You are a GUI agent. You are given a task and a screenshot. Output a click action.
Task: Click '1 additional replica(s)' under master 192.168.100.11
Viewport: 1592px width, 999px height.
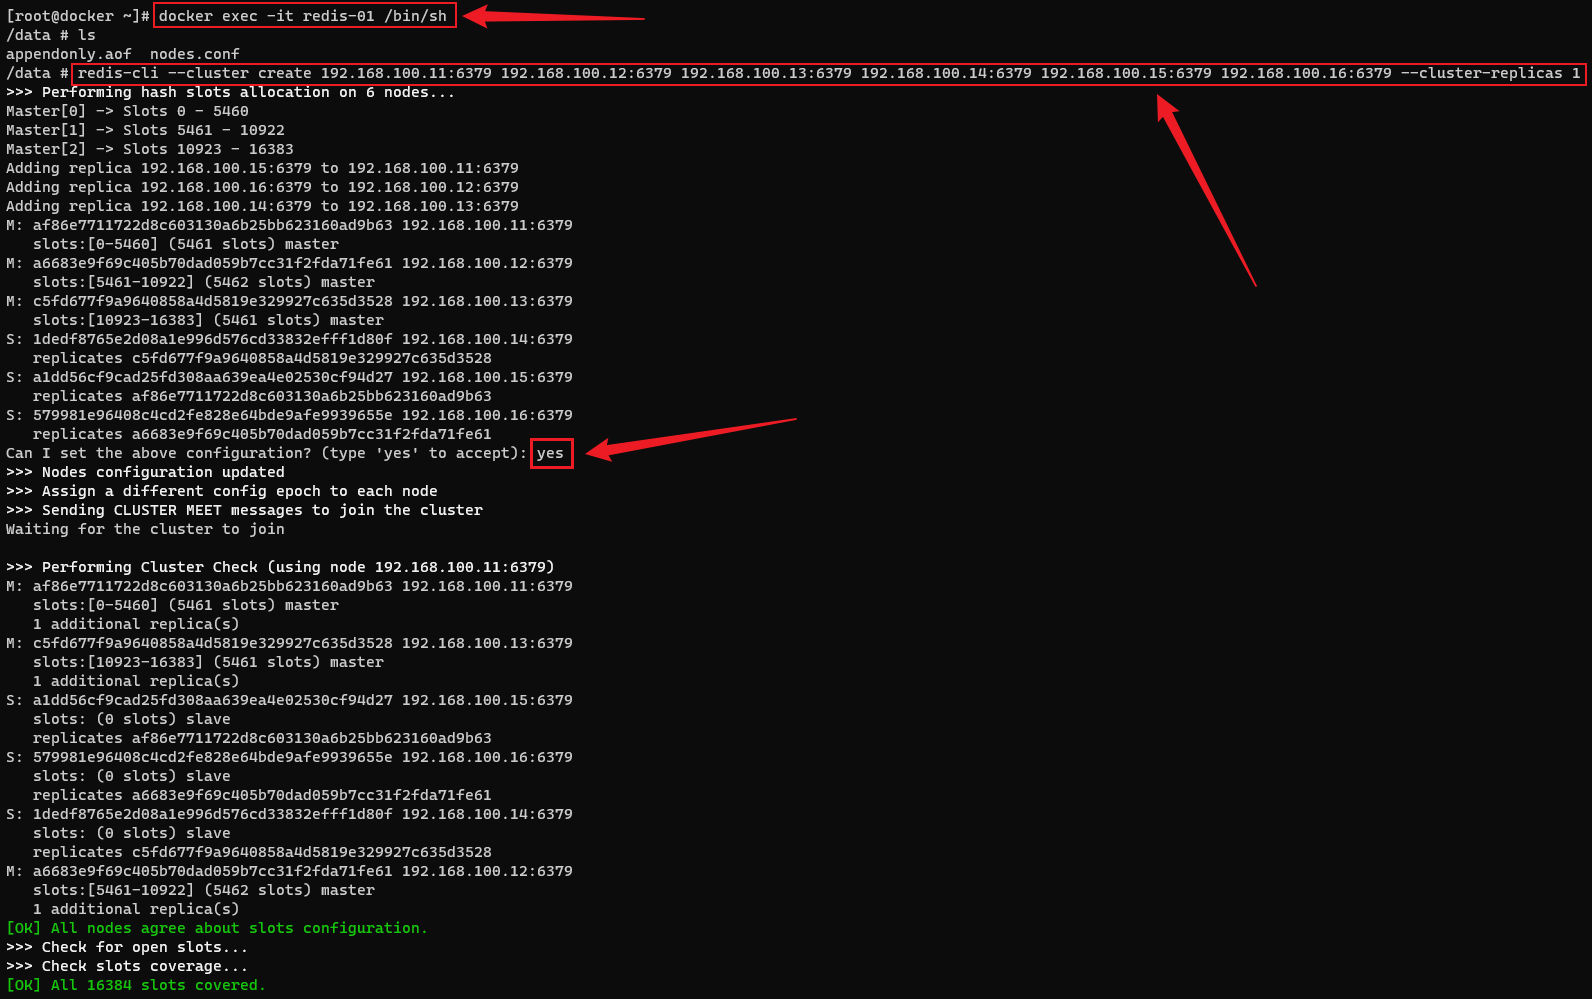(136, 624)
